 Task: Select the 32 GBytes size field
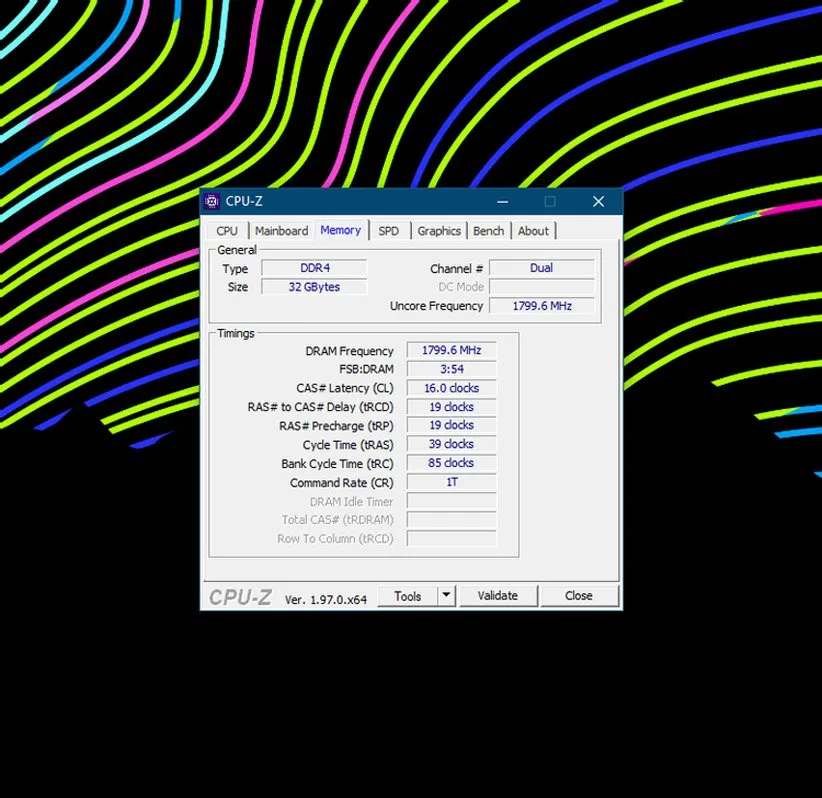pyautogui.click(x=314, y=287)
